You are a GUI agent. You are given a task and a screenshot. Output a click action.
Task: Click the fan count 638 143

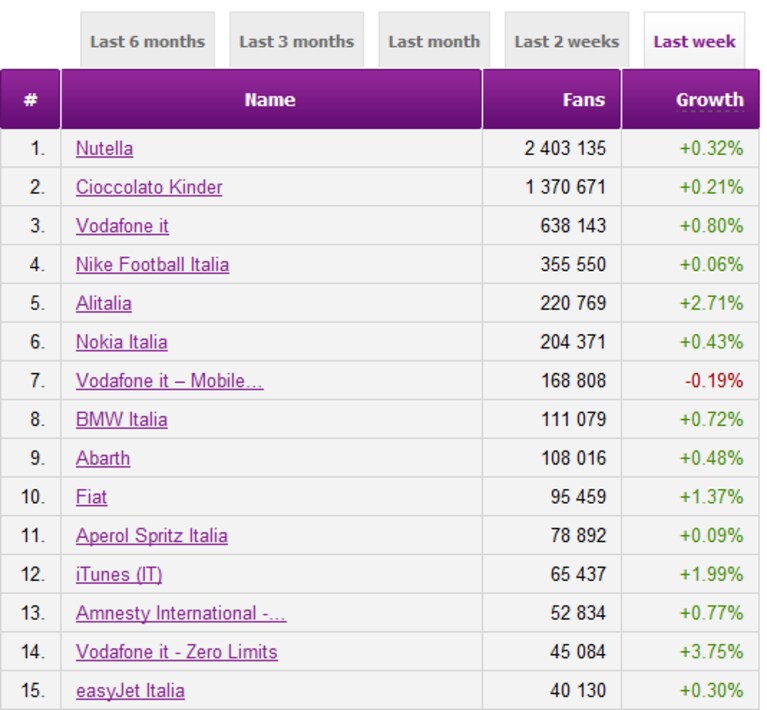[573, 226]
